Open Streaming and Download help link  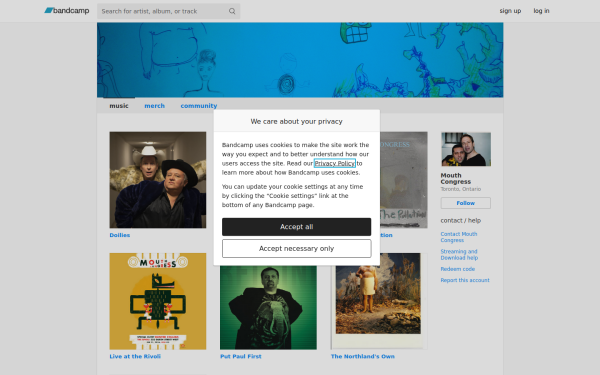click(459, 254)
